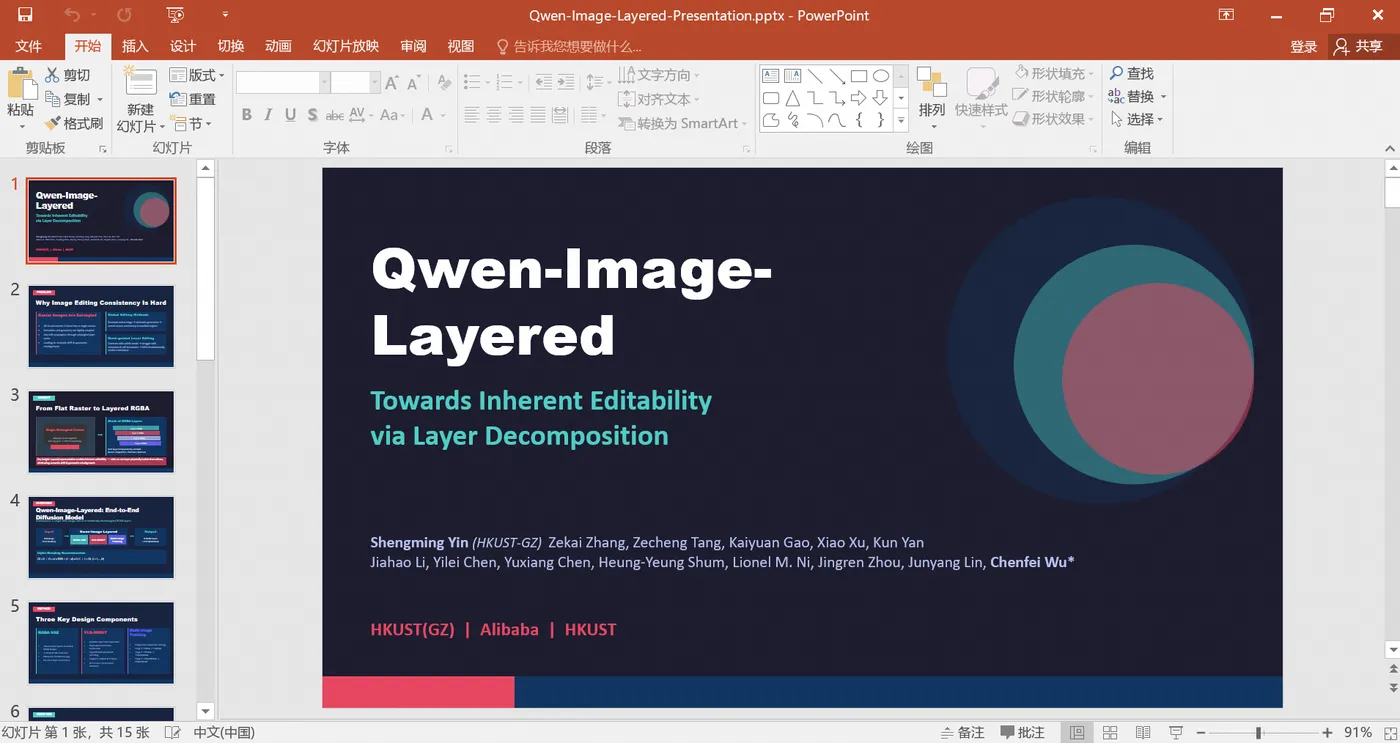Select the Right Arrow shape in gallery
Image resolution: width=1400 pixels, height=743 pixels.
pyautogui.click(x=859, y=98)
